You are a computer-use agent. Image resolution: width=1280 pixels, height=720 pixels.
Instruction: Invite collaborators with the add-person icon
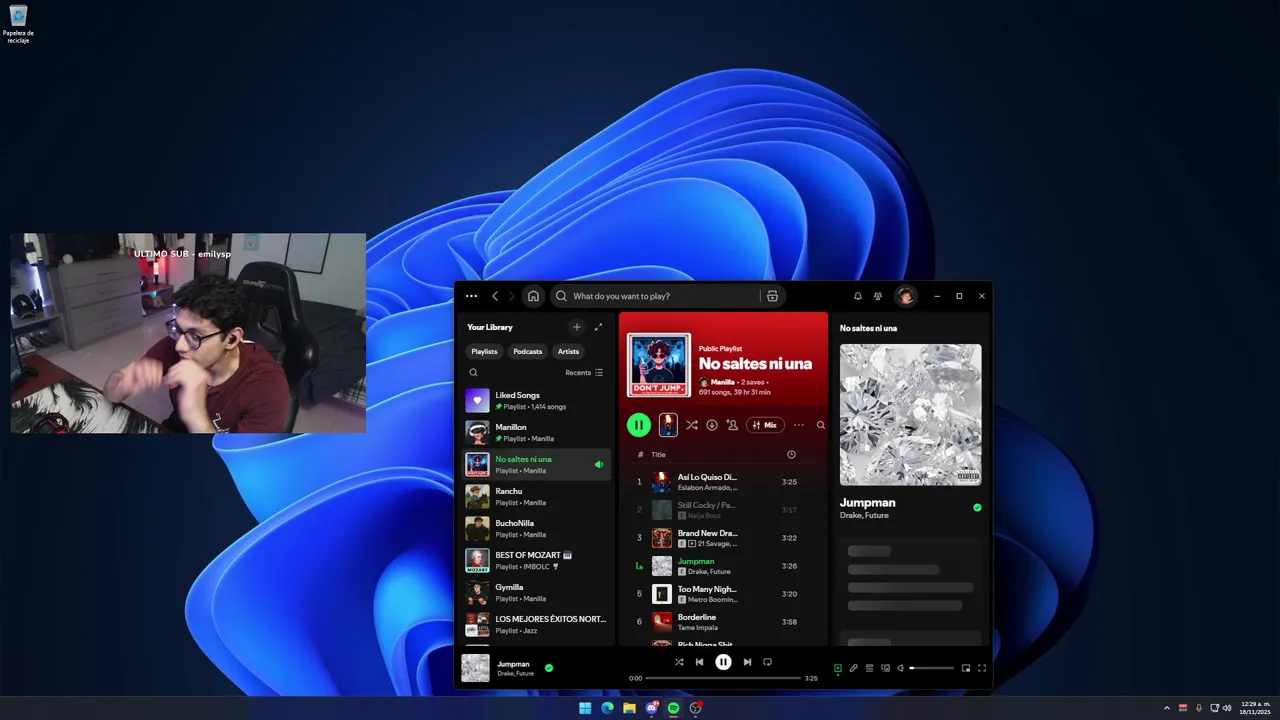pos(732,425)
